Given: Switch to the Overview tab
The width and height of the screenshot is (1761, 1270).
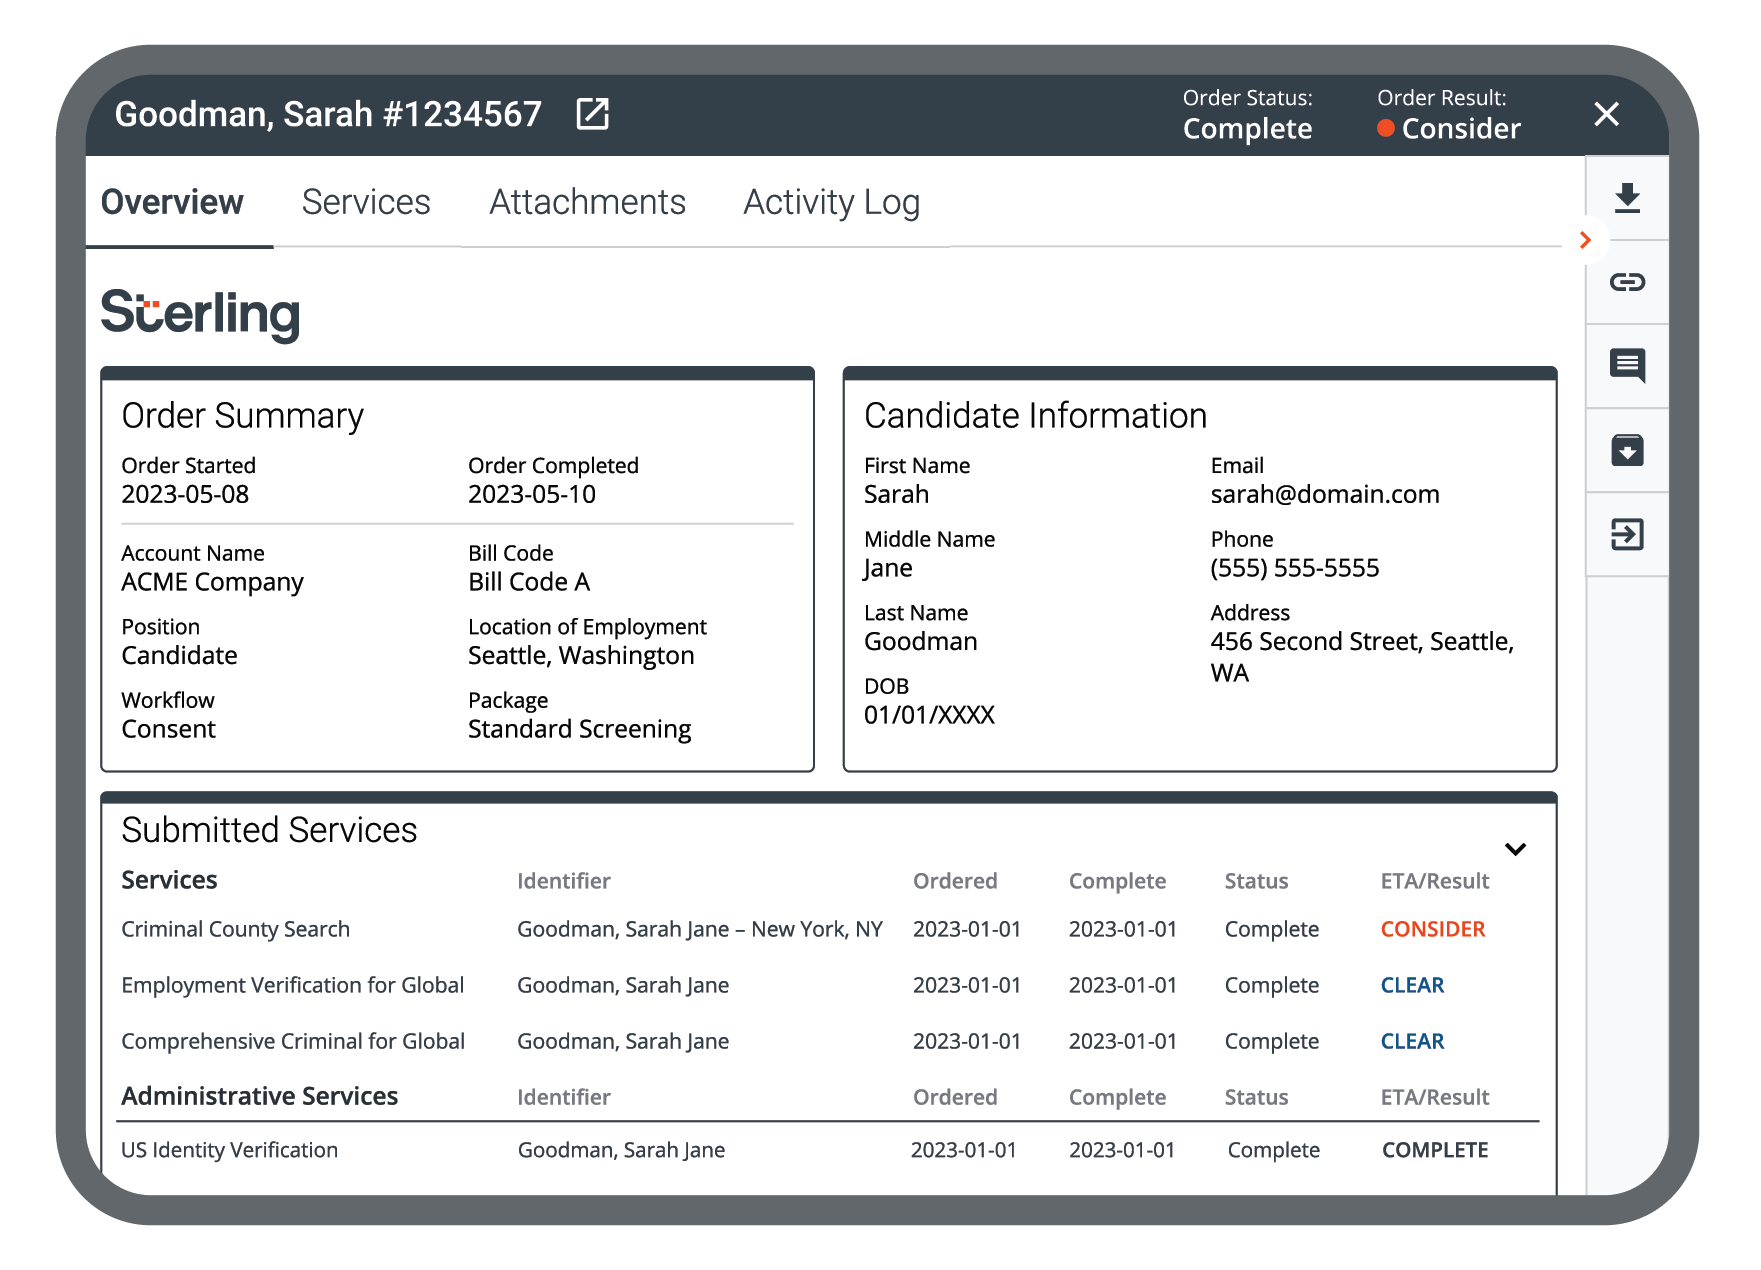Looking at the screenshot, I should 172,202.
